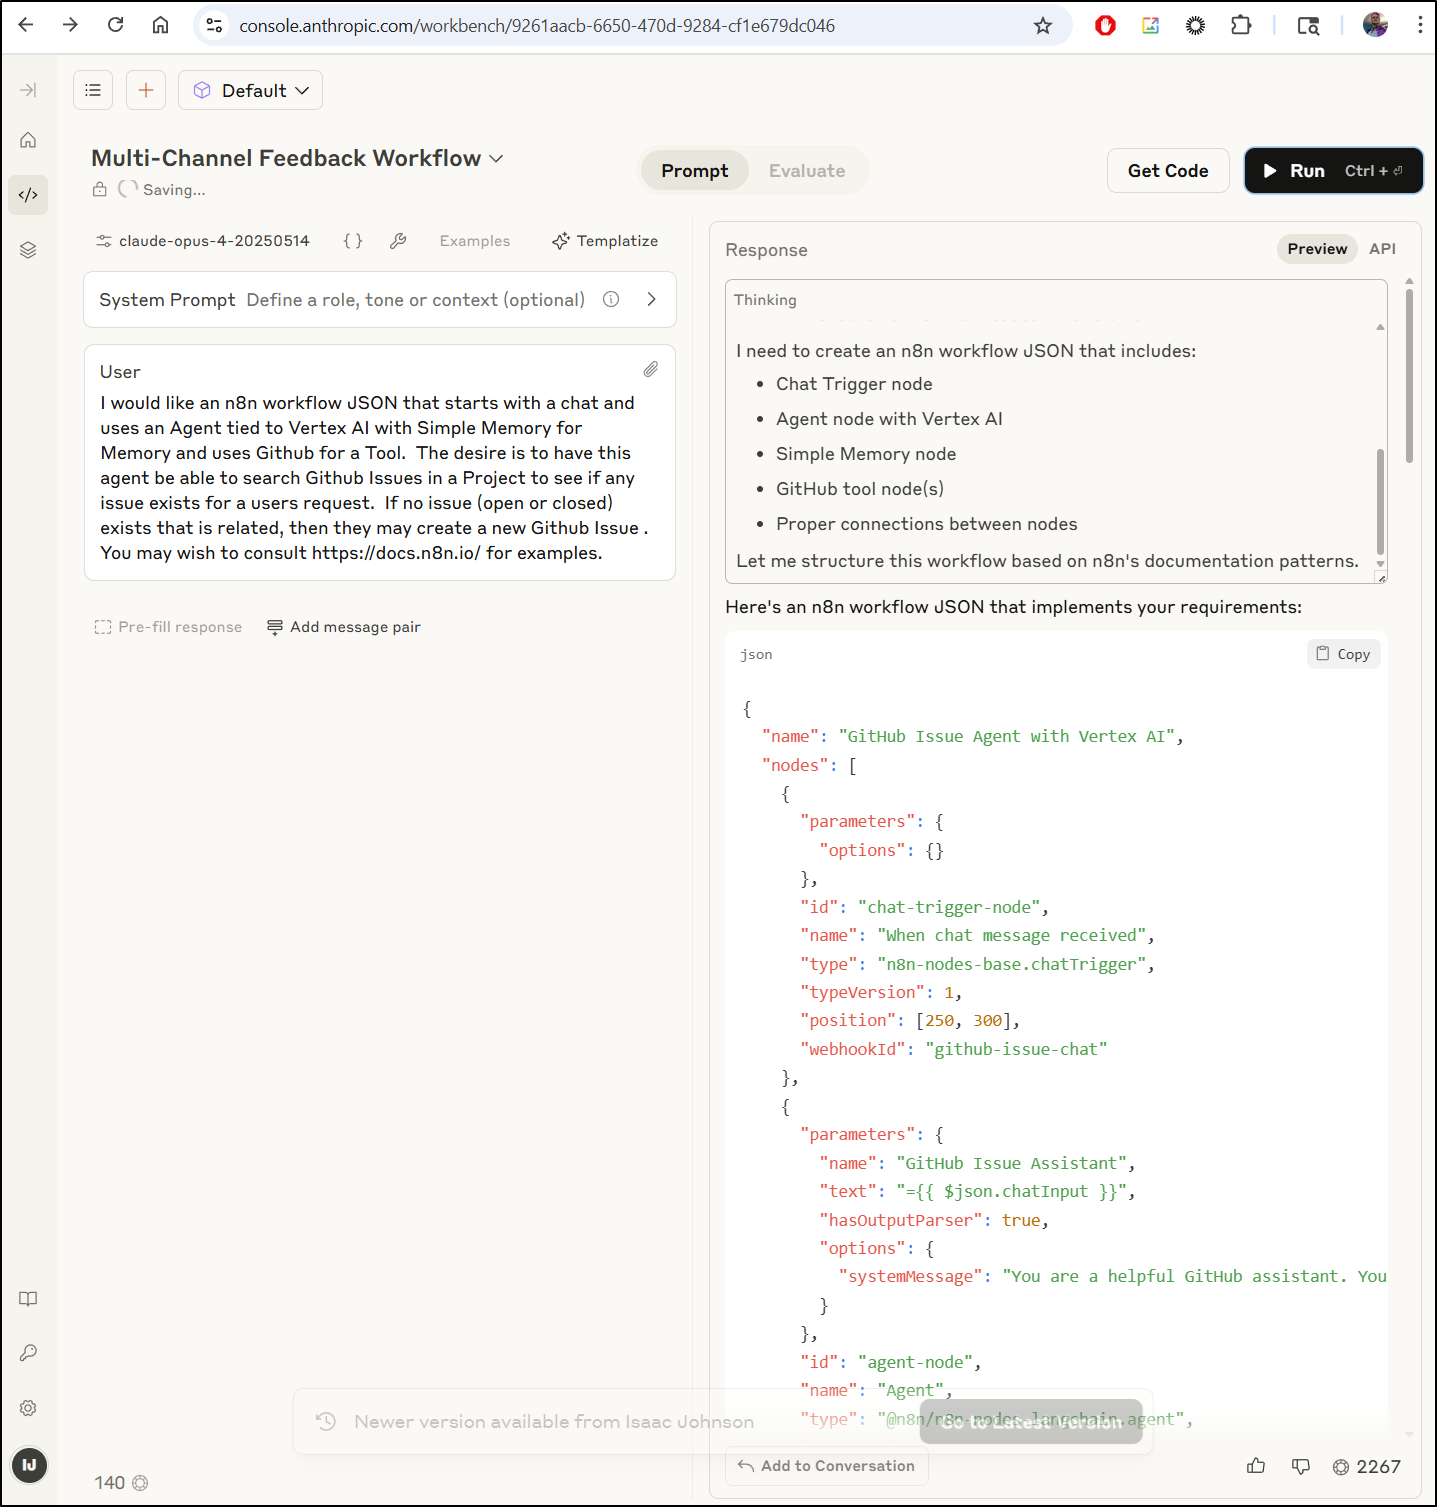This screenshot has width=1437, height=1507.
Task: Click the 140 token count indicator
Action: click(121, 1483)
